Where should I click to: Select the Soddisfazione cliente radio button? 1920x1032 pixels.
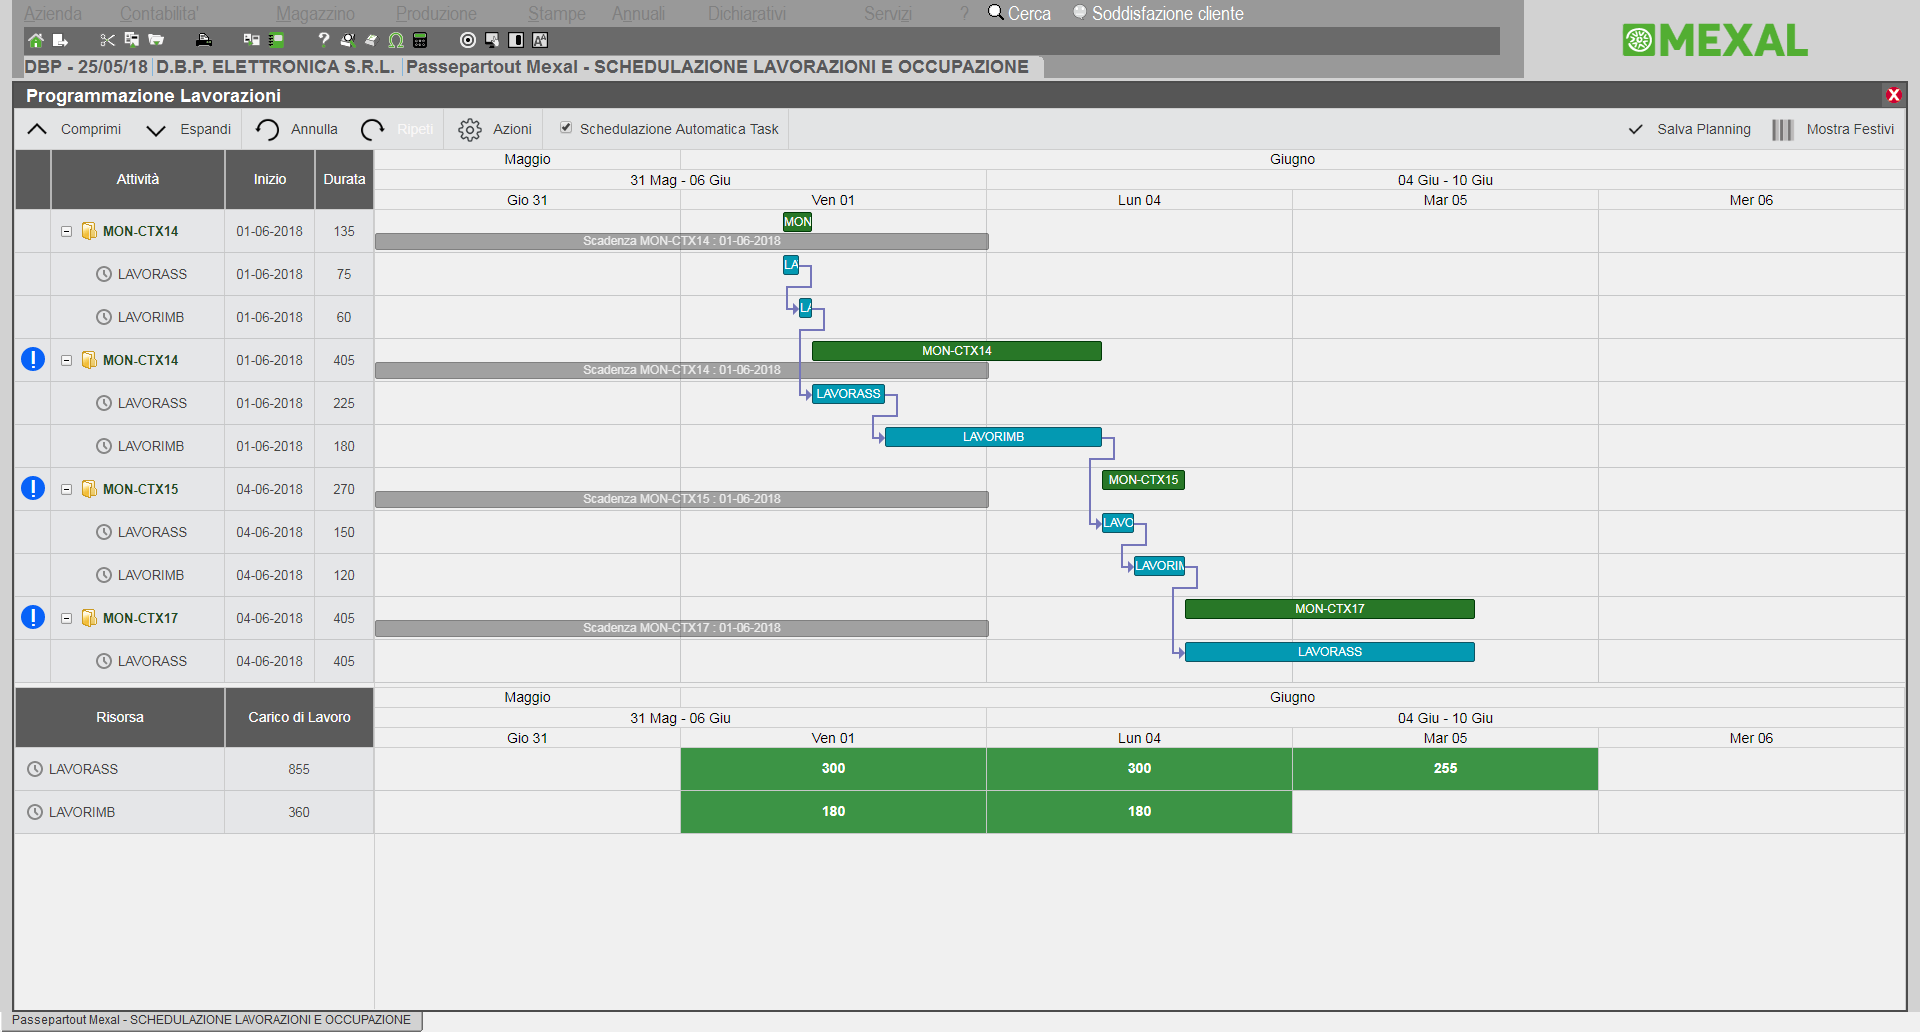click(1080, 13)
